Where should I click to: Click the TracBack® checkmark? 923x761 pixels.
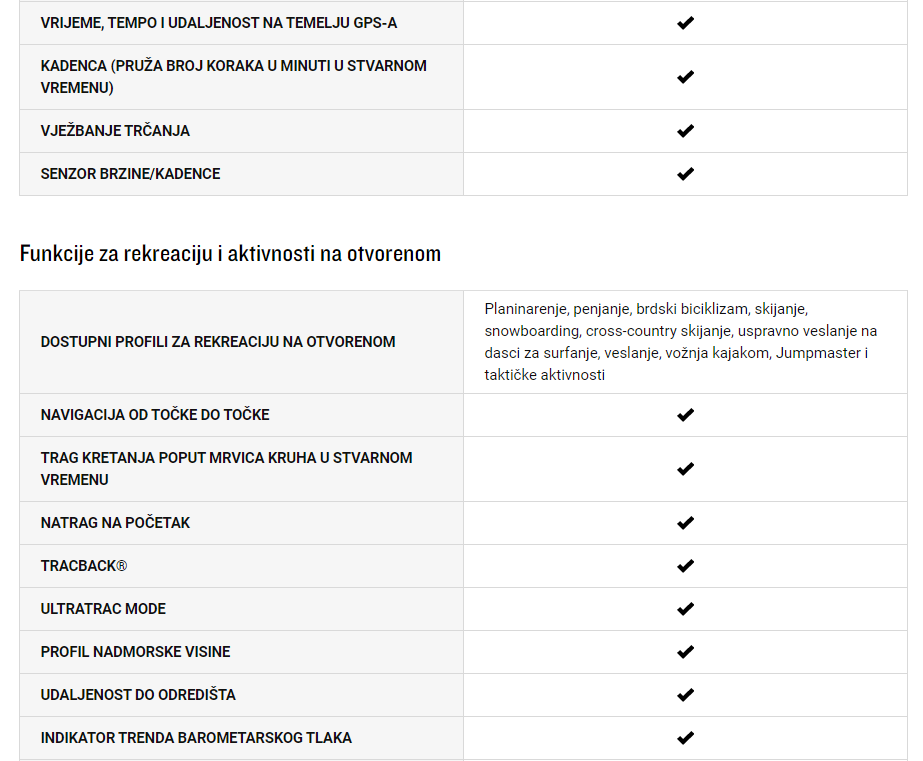685,566
